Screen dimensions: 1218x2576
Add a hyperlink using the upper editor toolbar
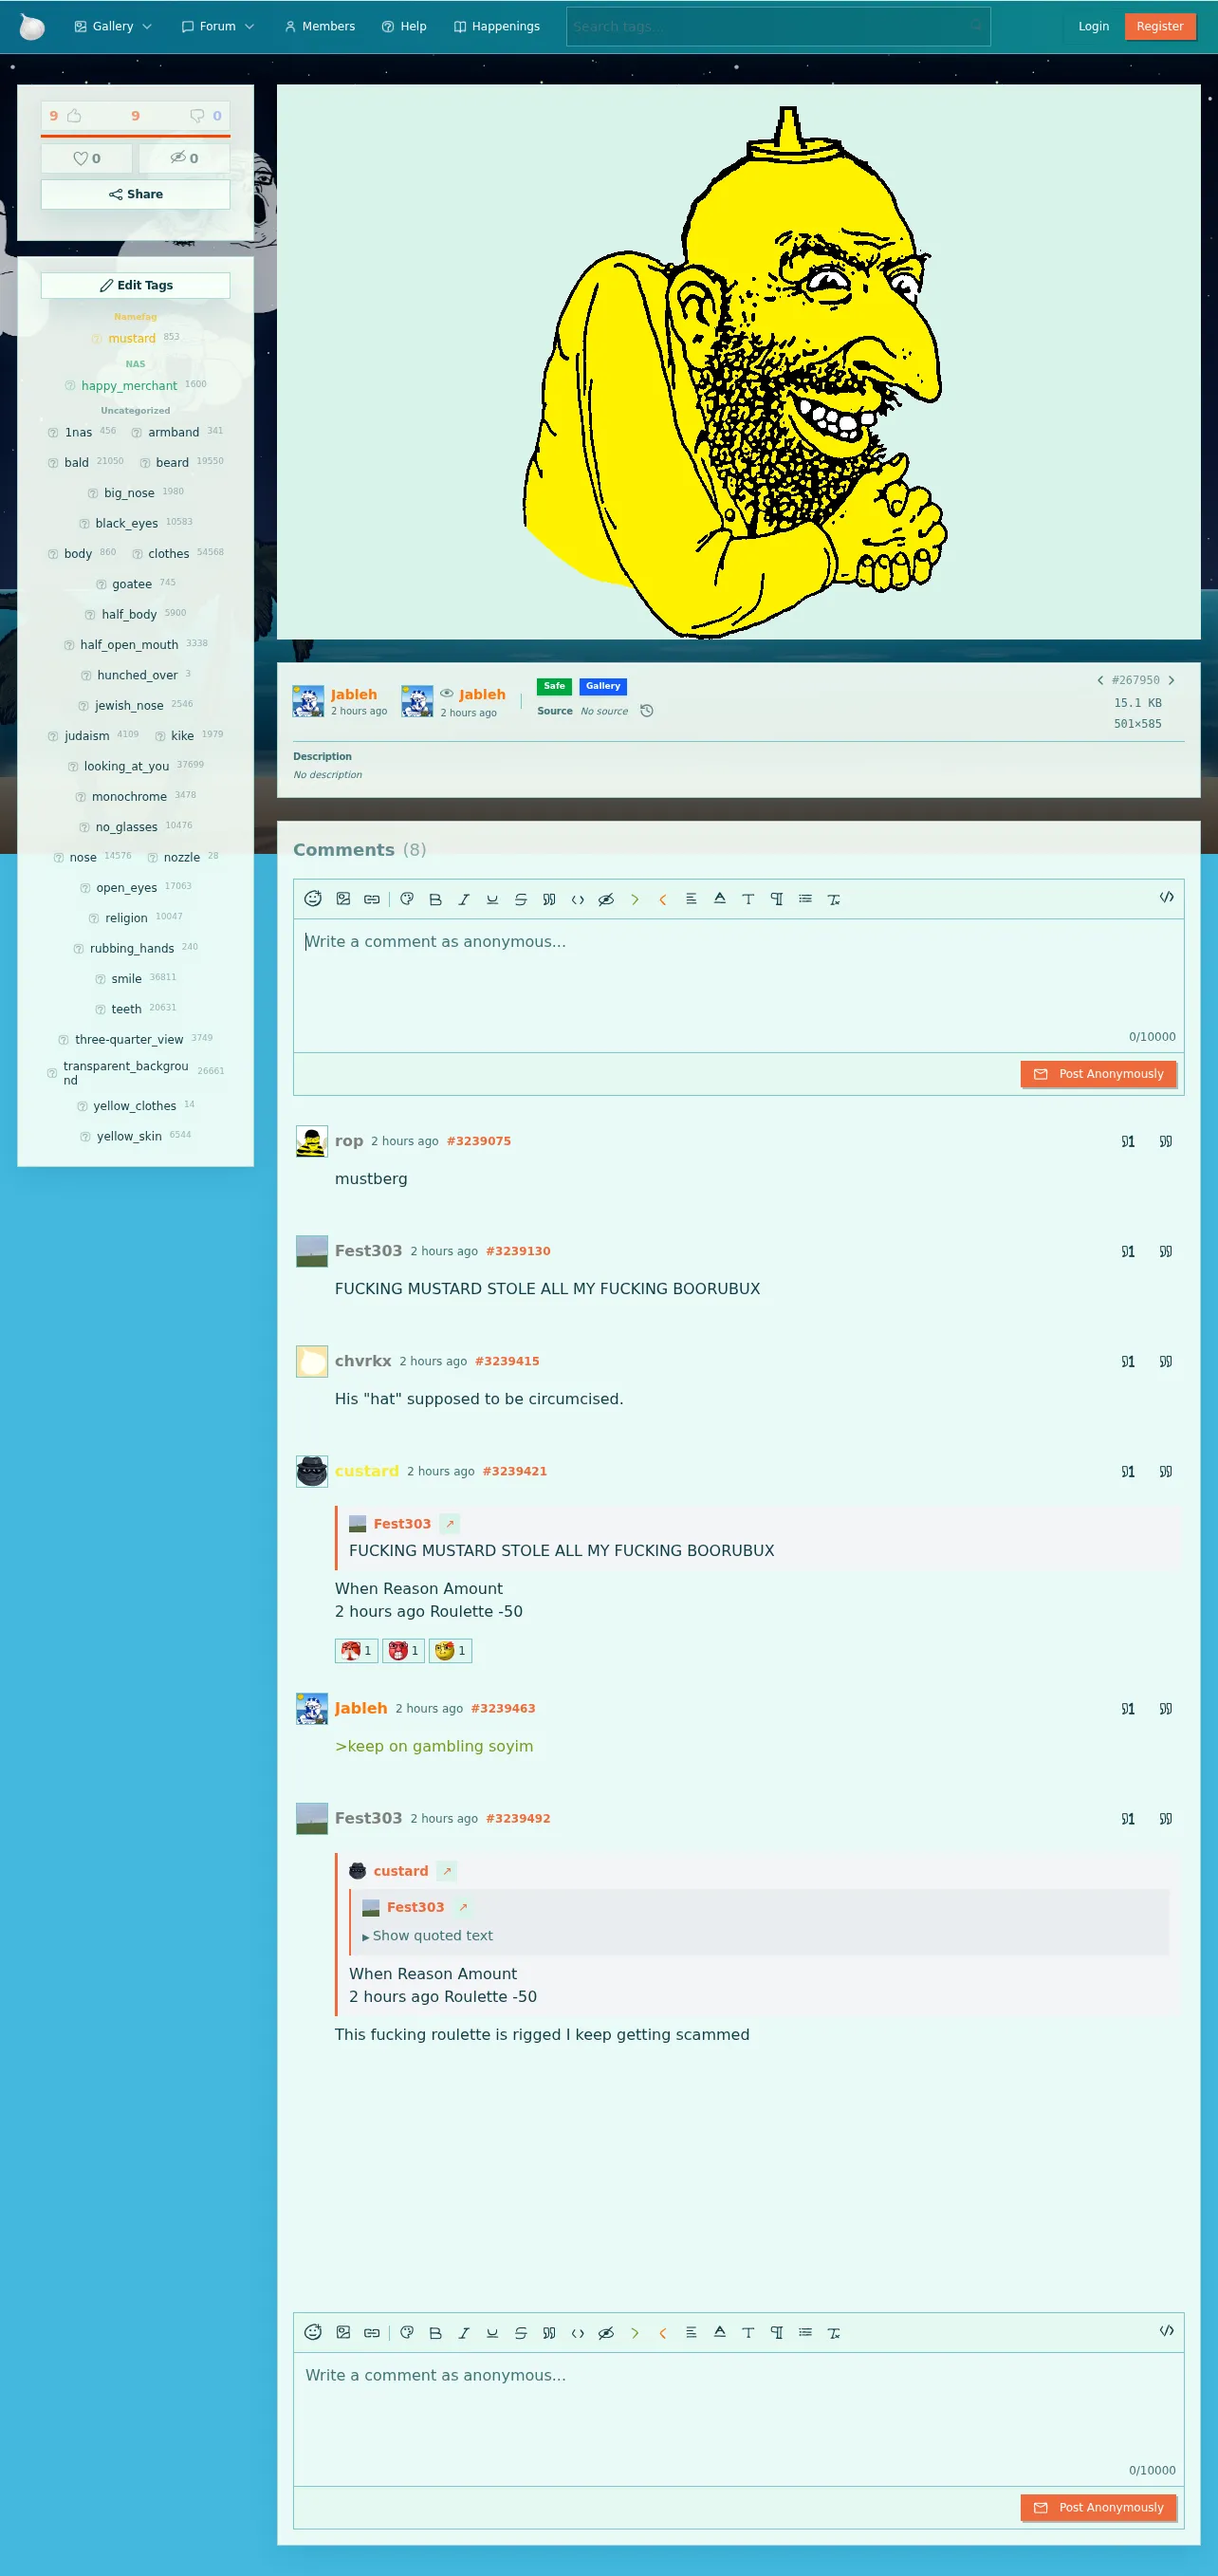[372, 899]
